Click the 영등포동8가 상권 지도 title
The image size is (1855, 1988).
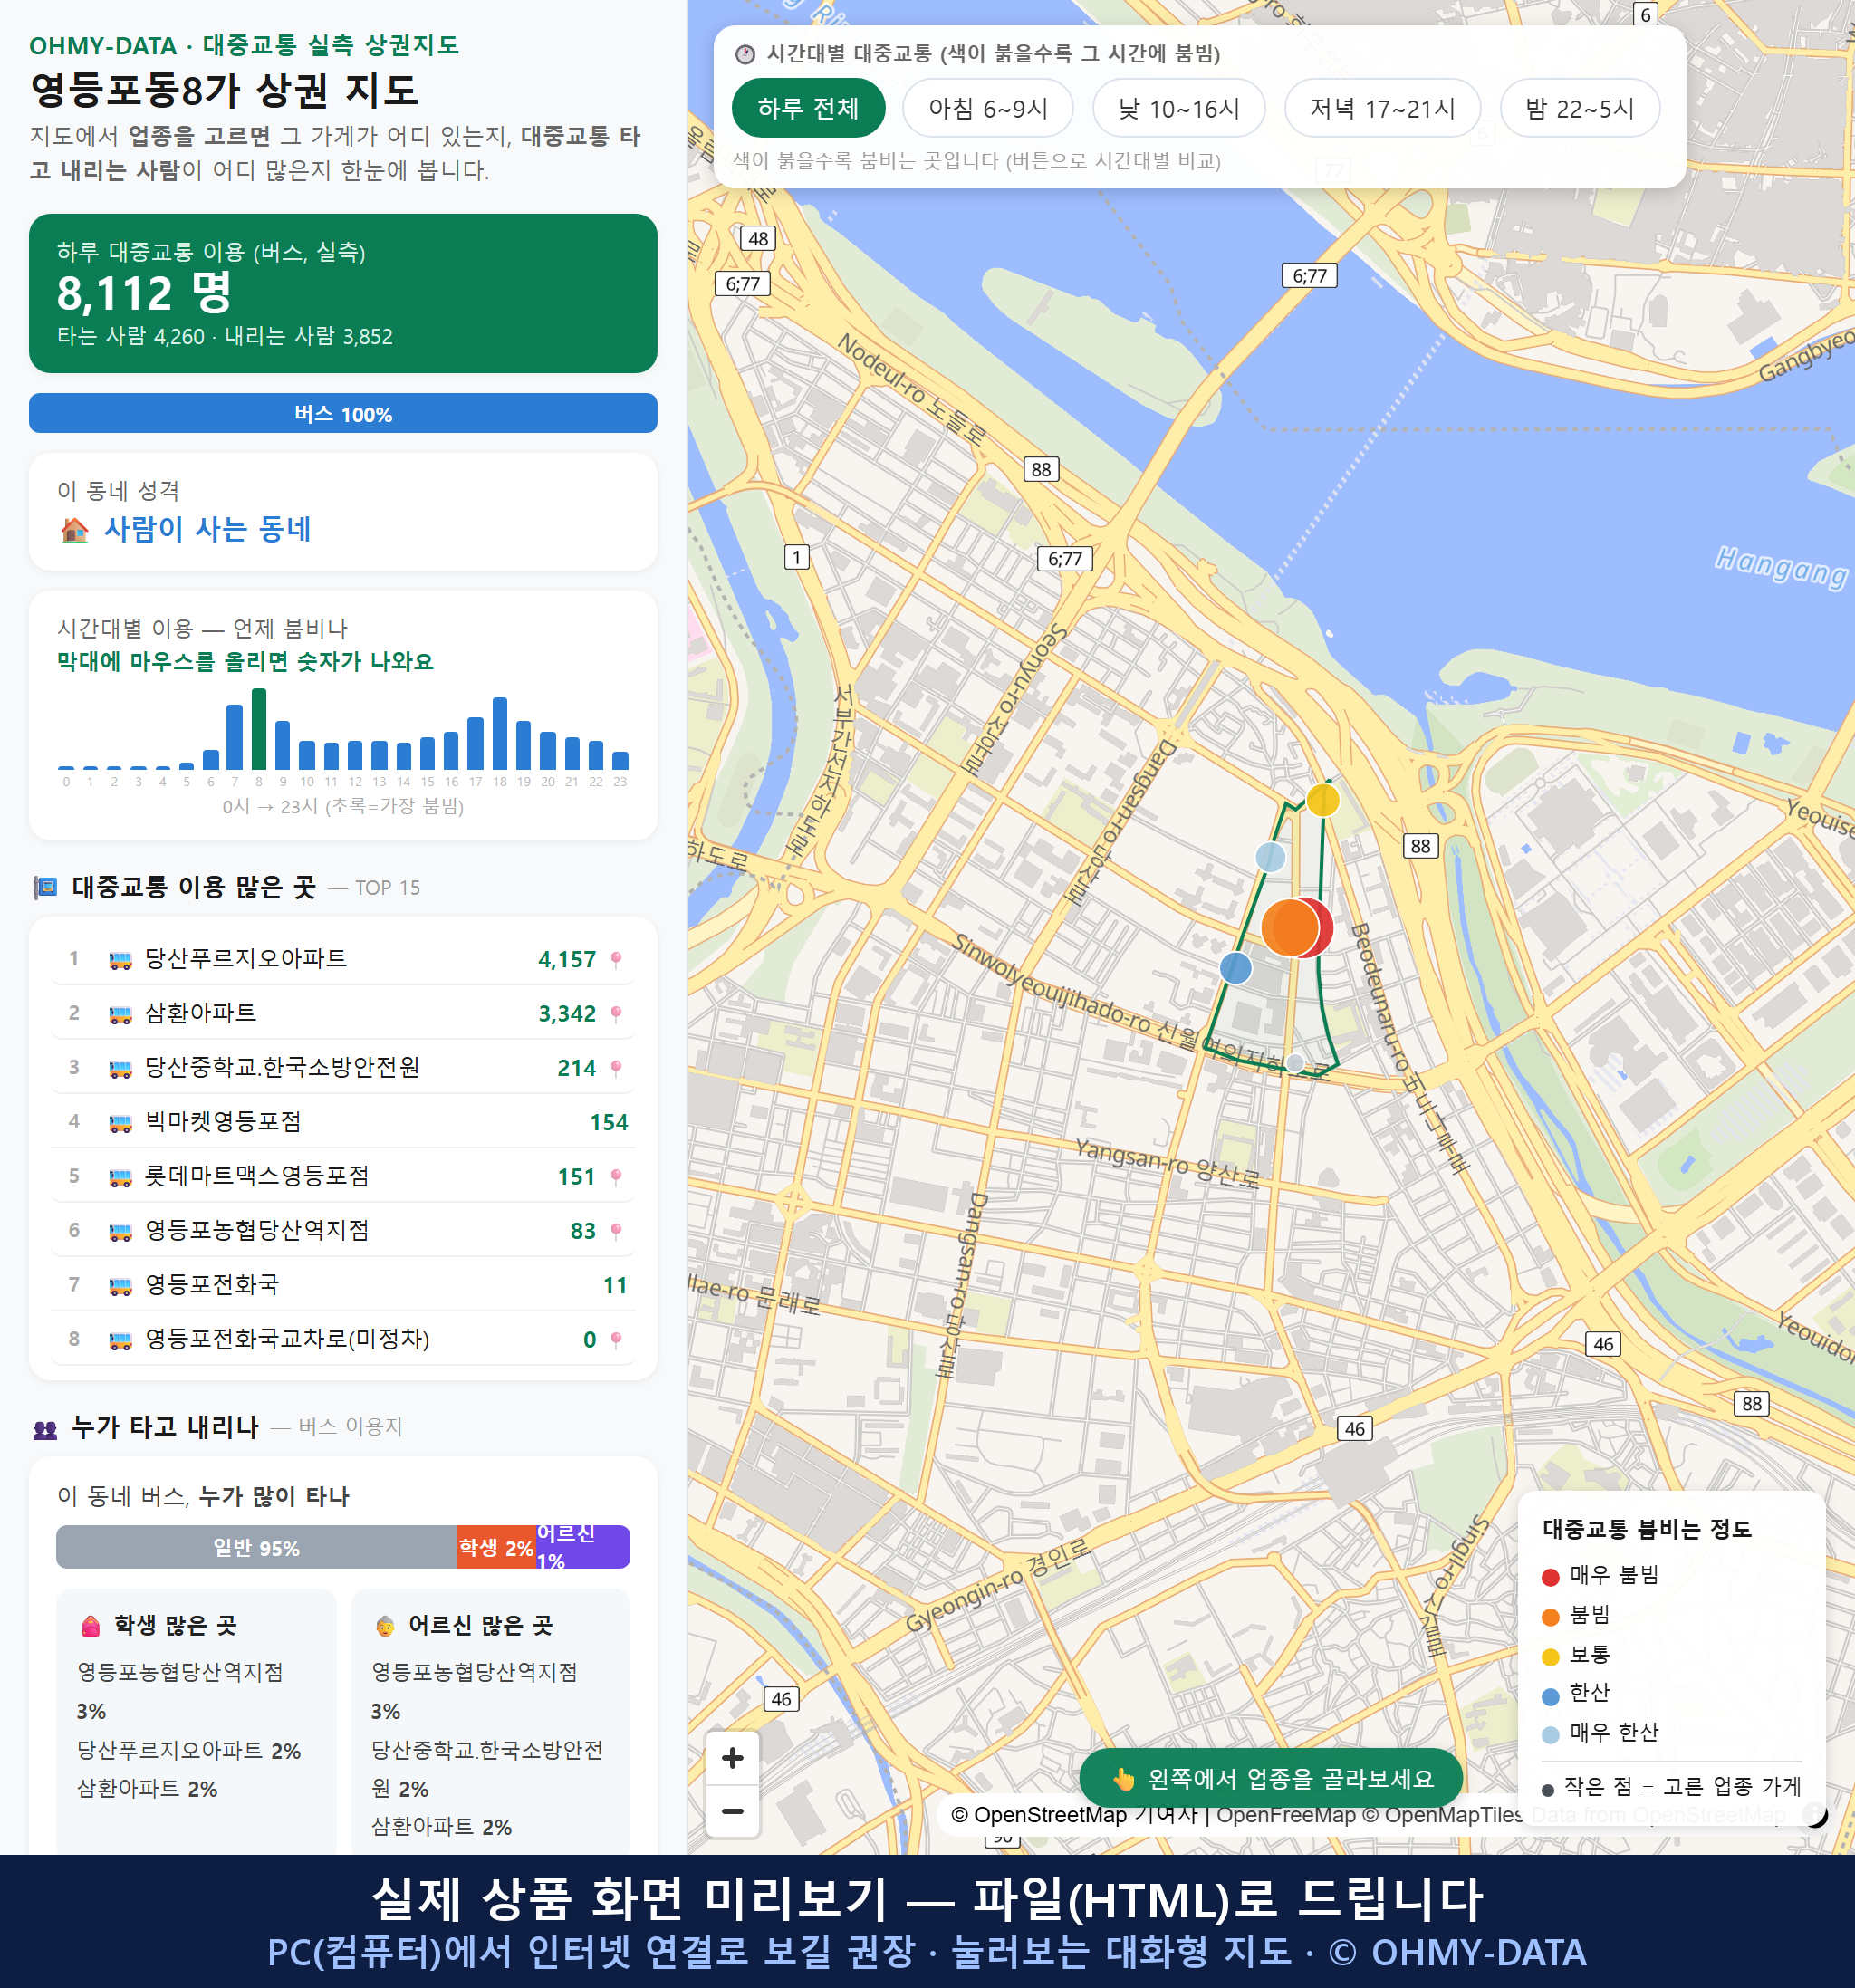(x=224, y=90)
